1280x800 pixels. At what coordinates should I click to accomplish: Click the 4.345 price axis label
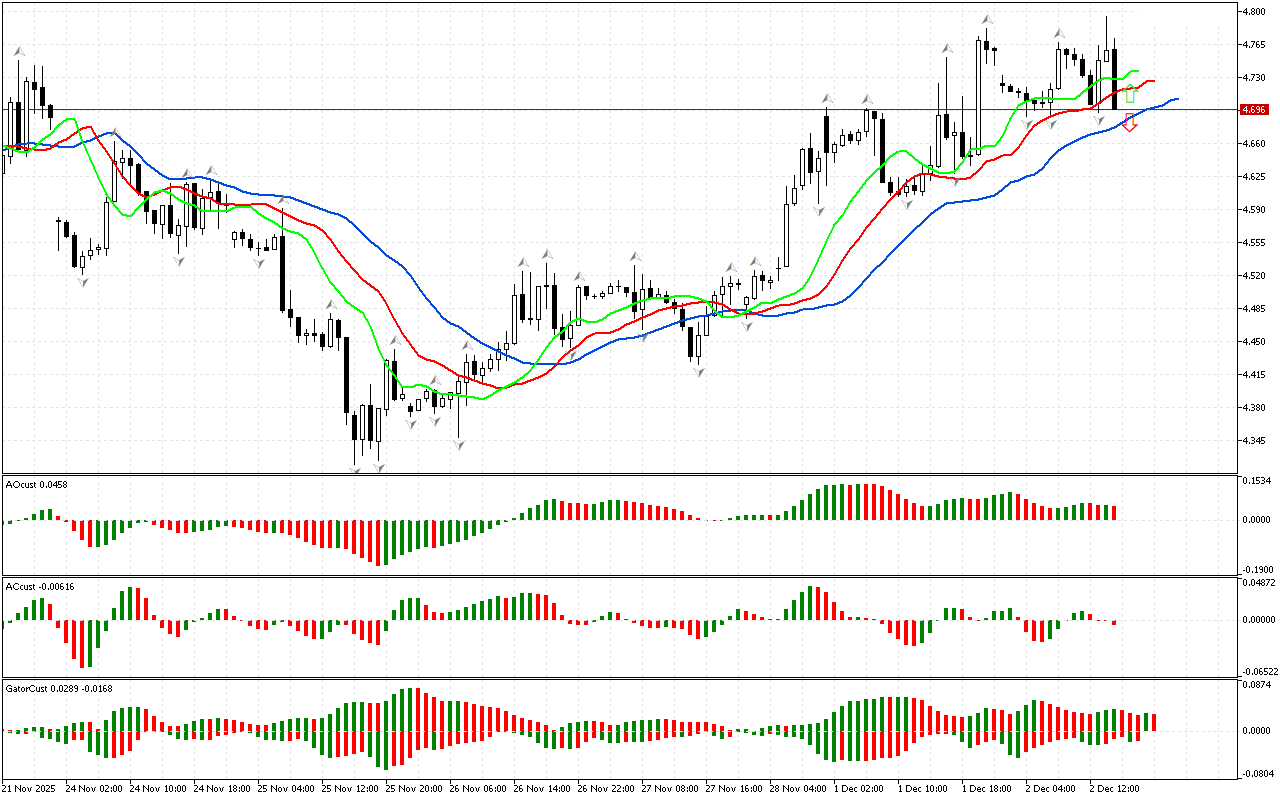[x=1253, y=441]
